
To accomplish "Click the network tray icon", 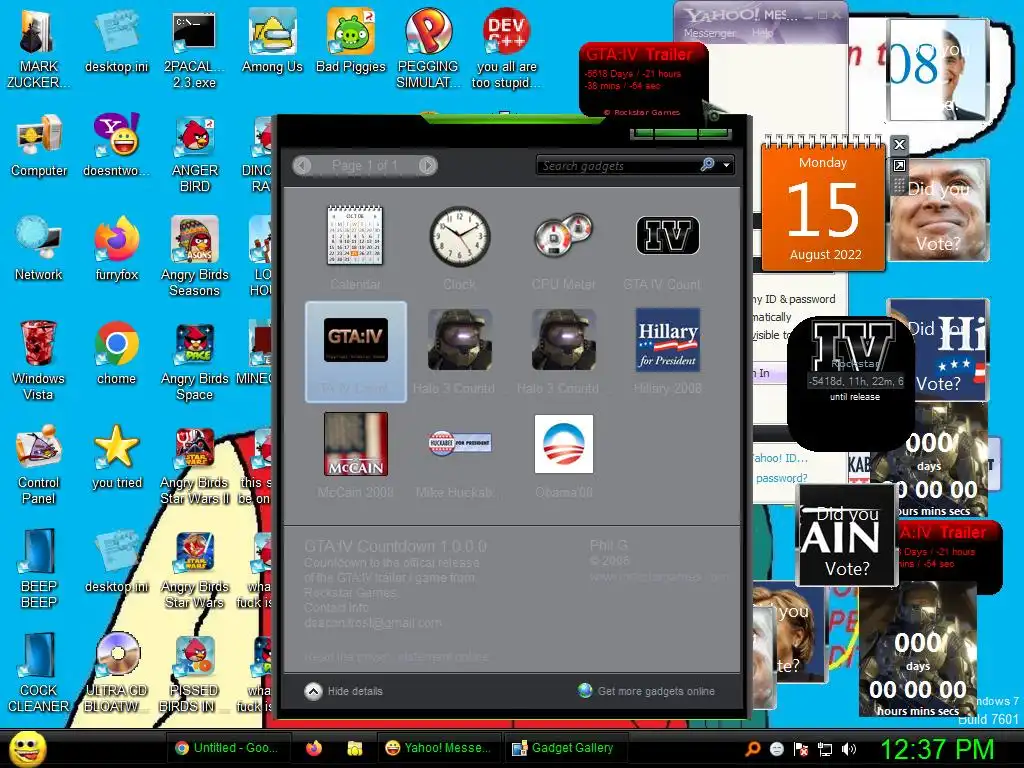I will 825,749.
